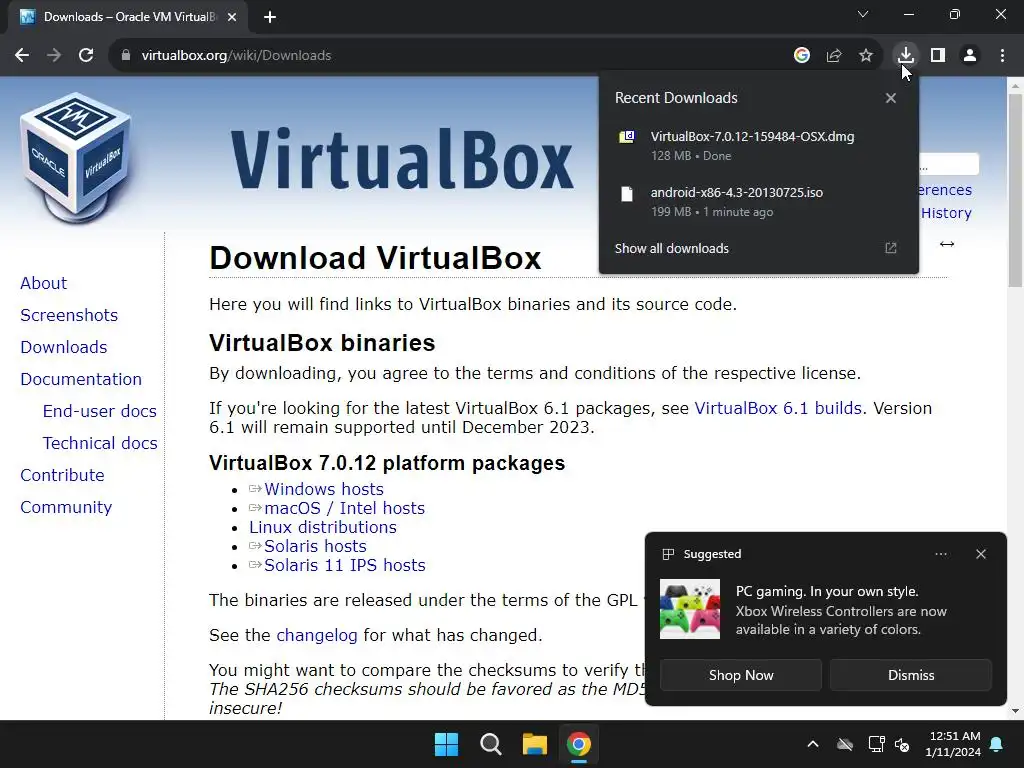This screenshot has width=1024, height=768.
Task: Open VirtualBox-7.0.12-159484-OSX.dmg download
Action: tap(758, 146)
